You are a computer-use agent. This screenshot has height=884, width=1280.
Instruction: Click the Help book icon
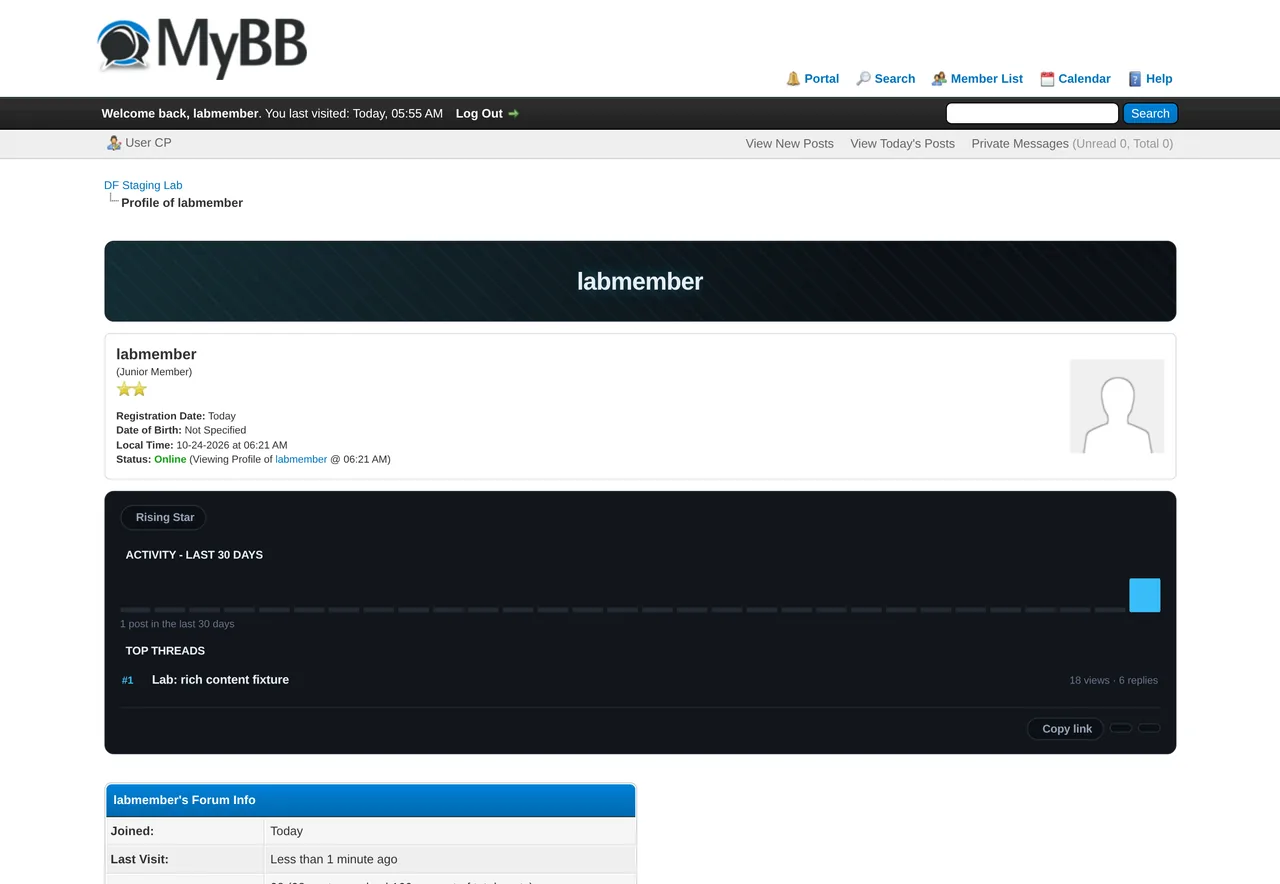pos(1135,79)
